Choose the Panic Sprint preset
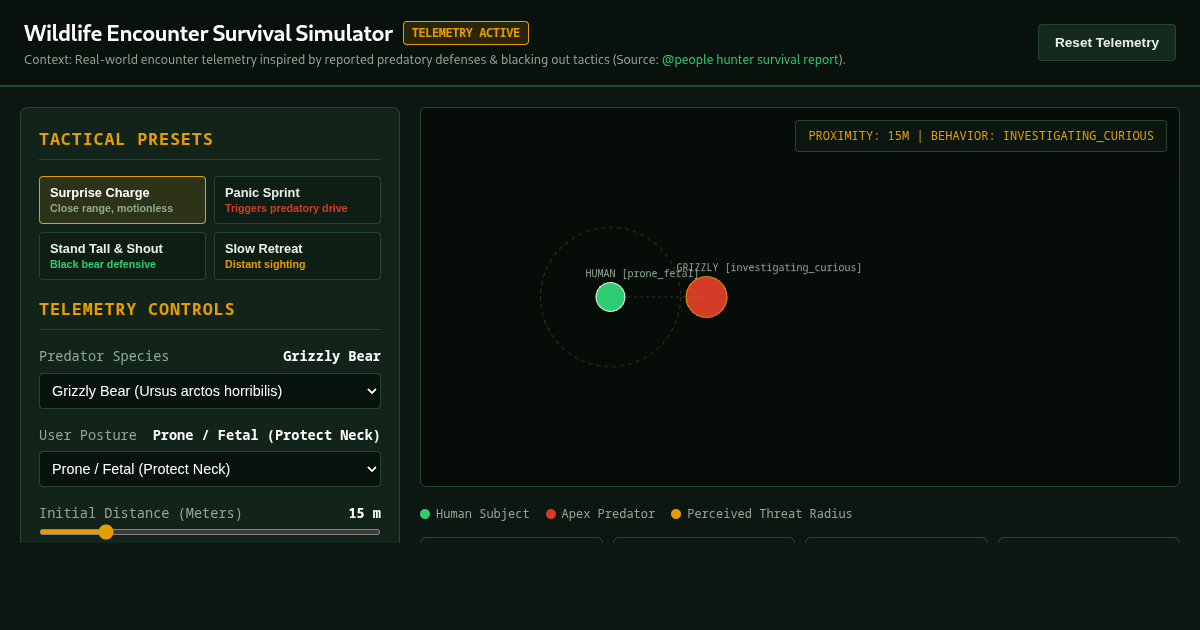This screenshot has width=1200, height=630. tap(297, 200)
